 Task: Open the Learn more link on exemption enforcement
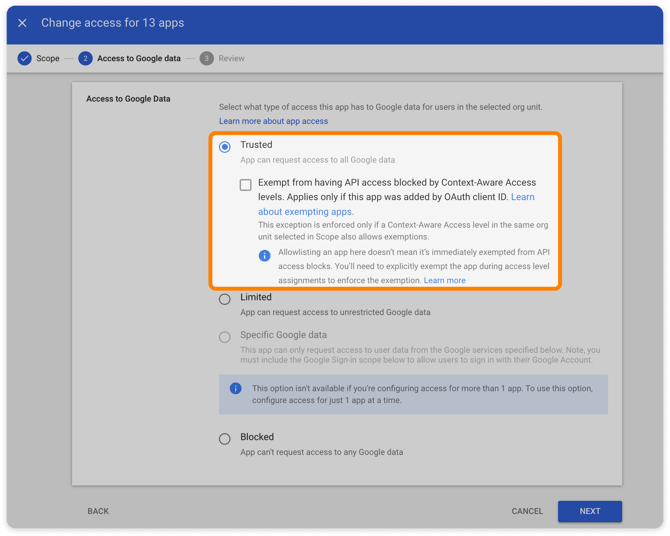coord(444,280)
